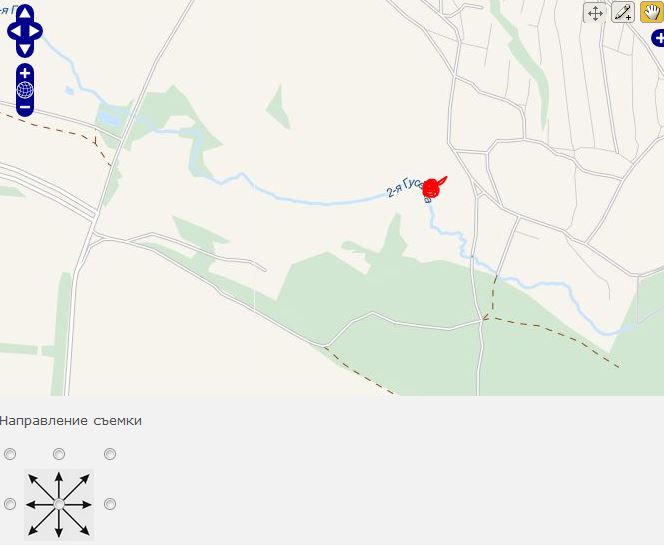
Task: Click the small blue pond near road
Action: [111, 118]
